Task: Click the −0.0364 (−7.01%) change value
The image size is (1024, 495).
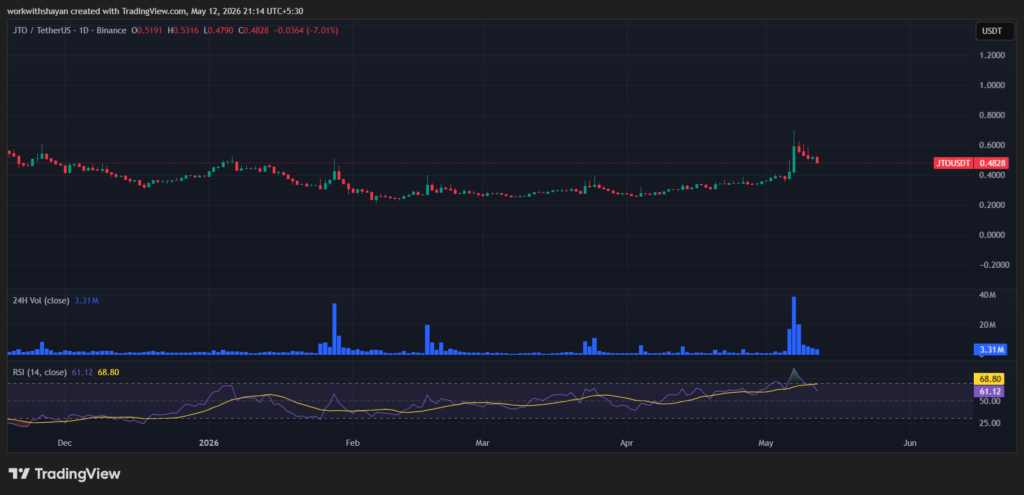Action: [306, 30]
